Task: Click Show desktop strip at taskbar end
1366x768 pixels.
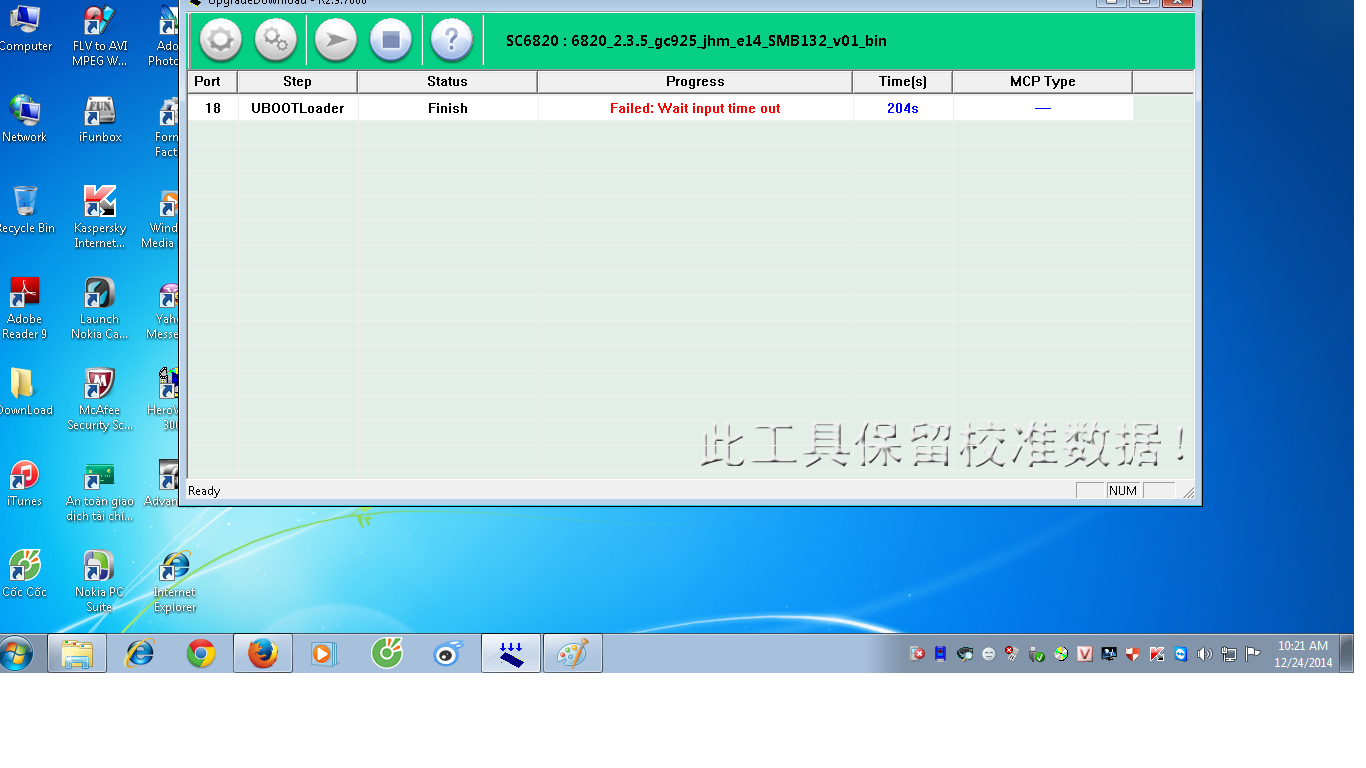Action: (x=1347, y=654)
